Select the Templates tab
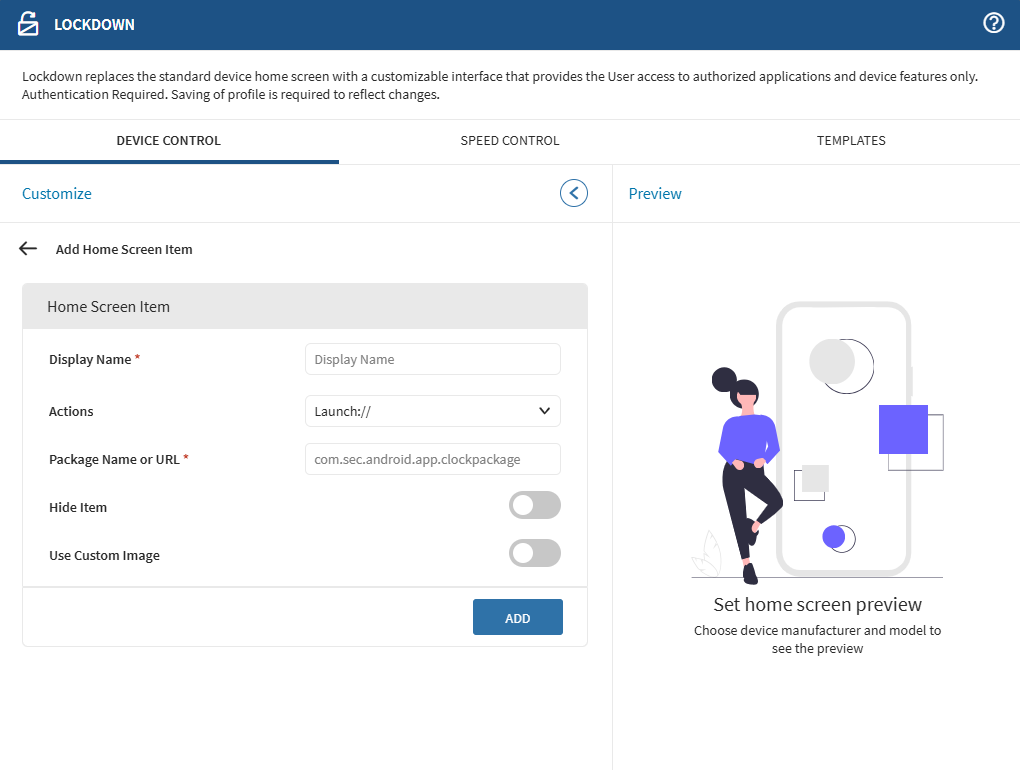 click(x=851, y=141)
